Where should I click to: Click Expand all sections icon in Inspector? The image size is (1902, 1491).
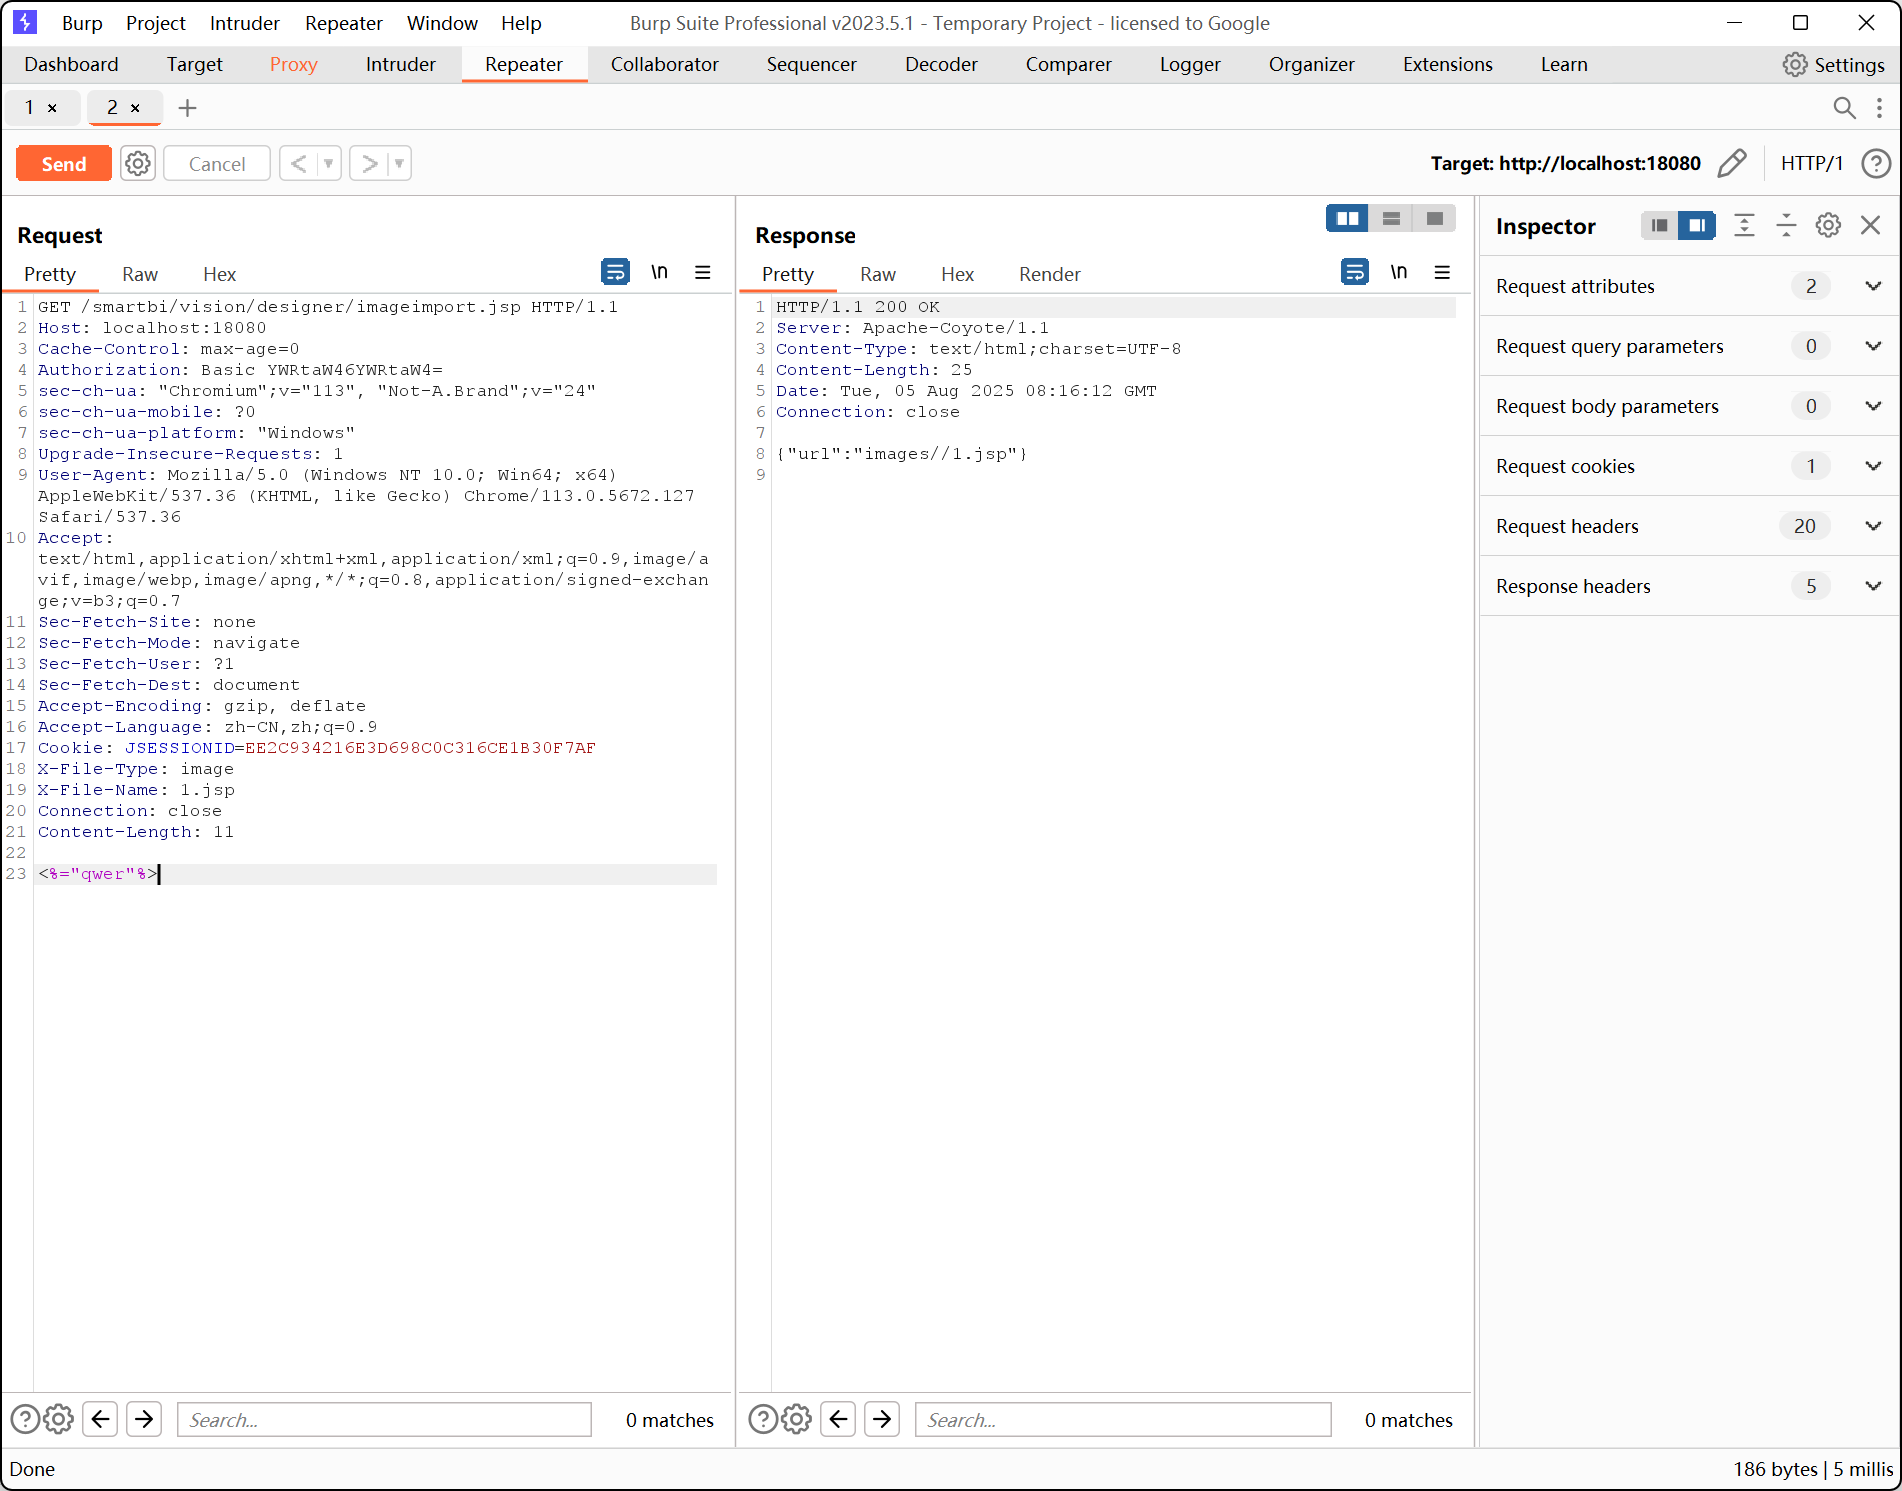[x=1744, y=226]
